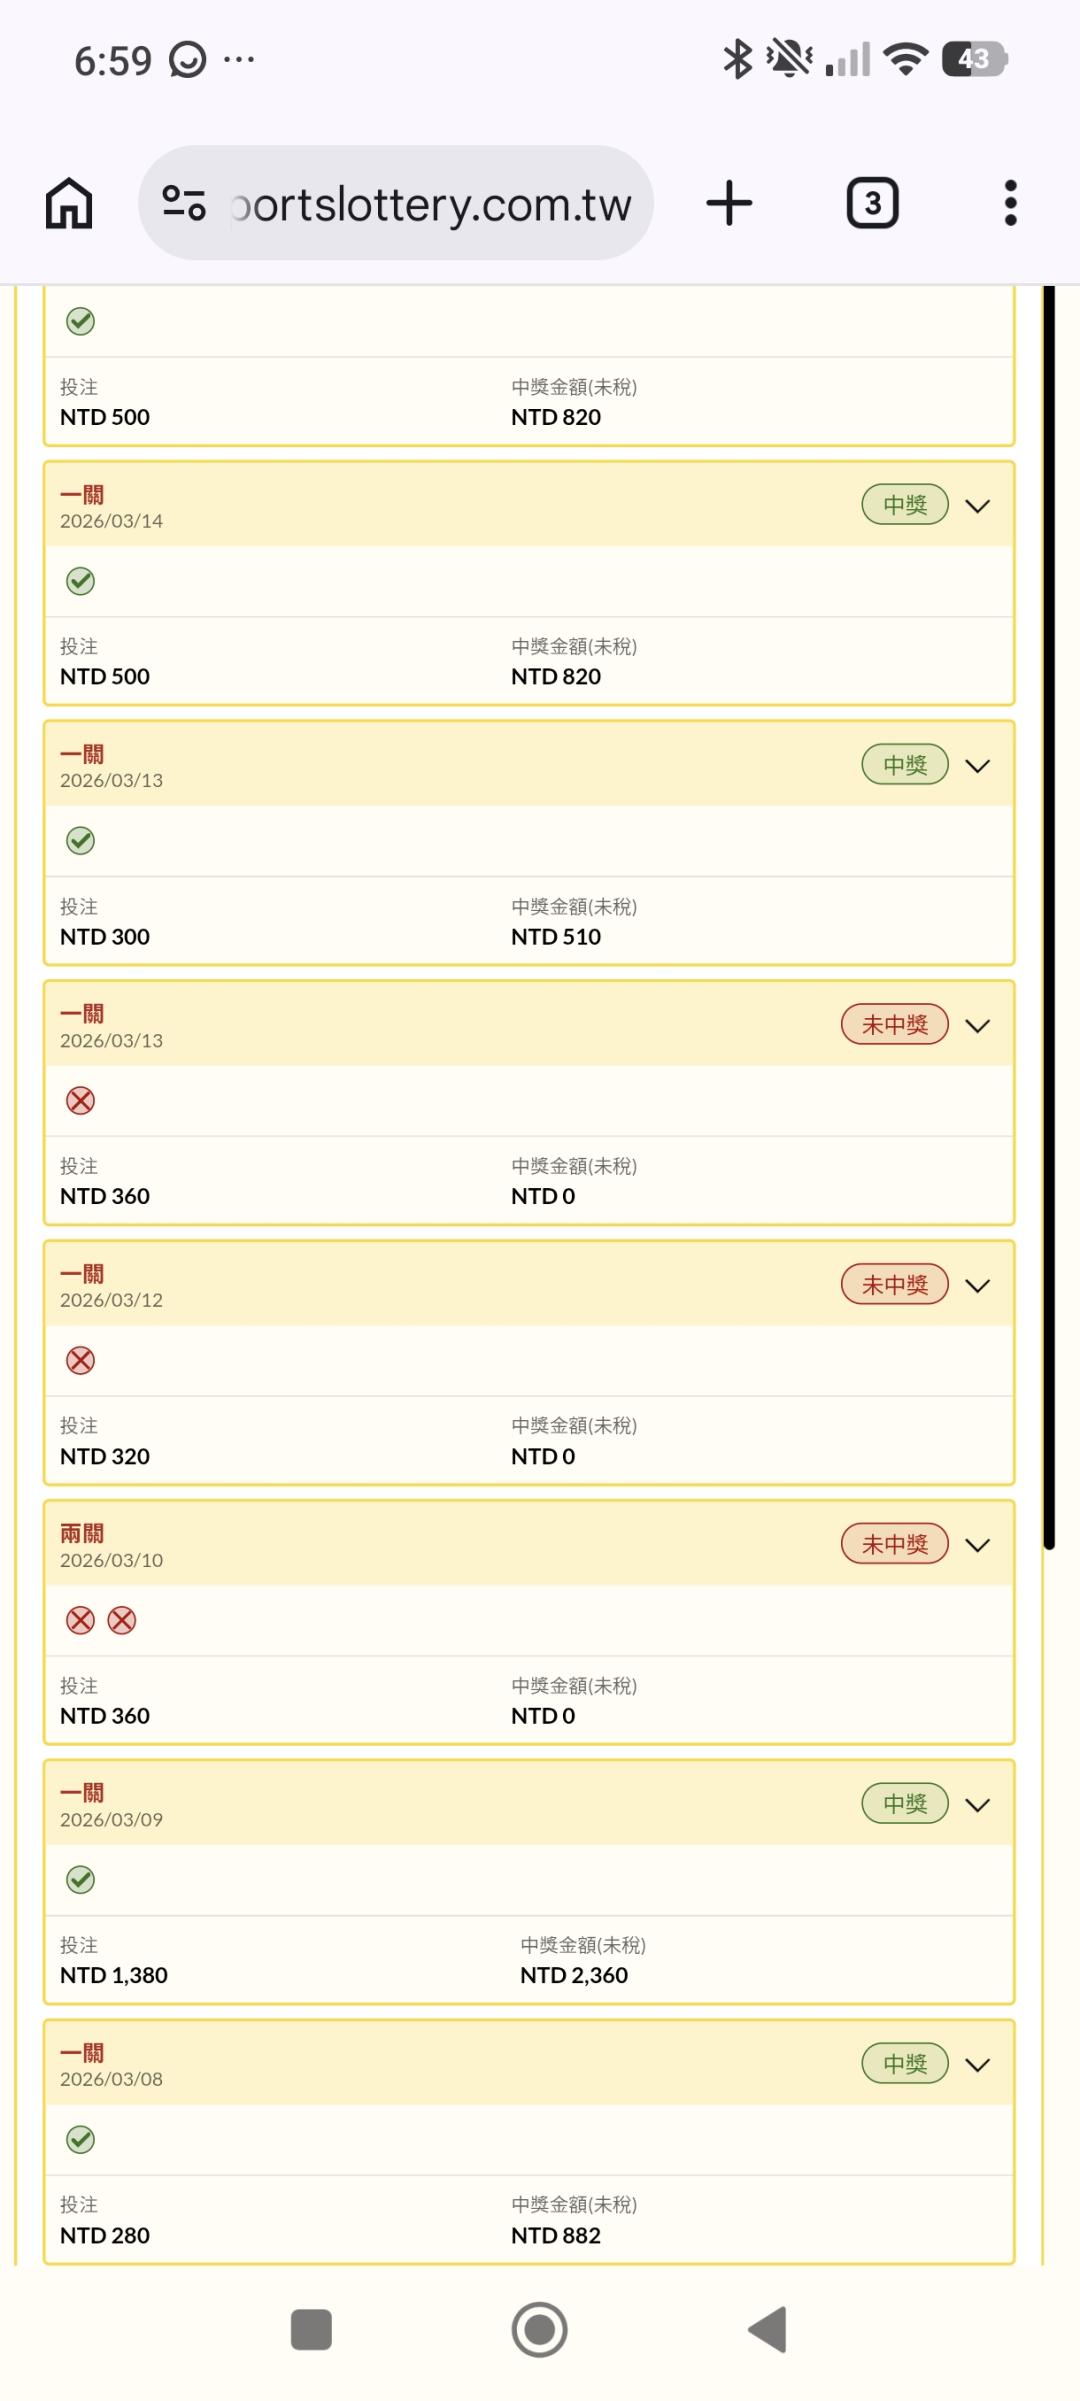Tap the browser home icon
The height and width of the screenshot is (2401, 1080).
tap(69, 203)
